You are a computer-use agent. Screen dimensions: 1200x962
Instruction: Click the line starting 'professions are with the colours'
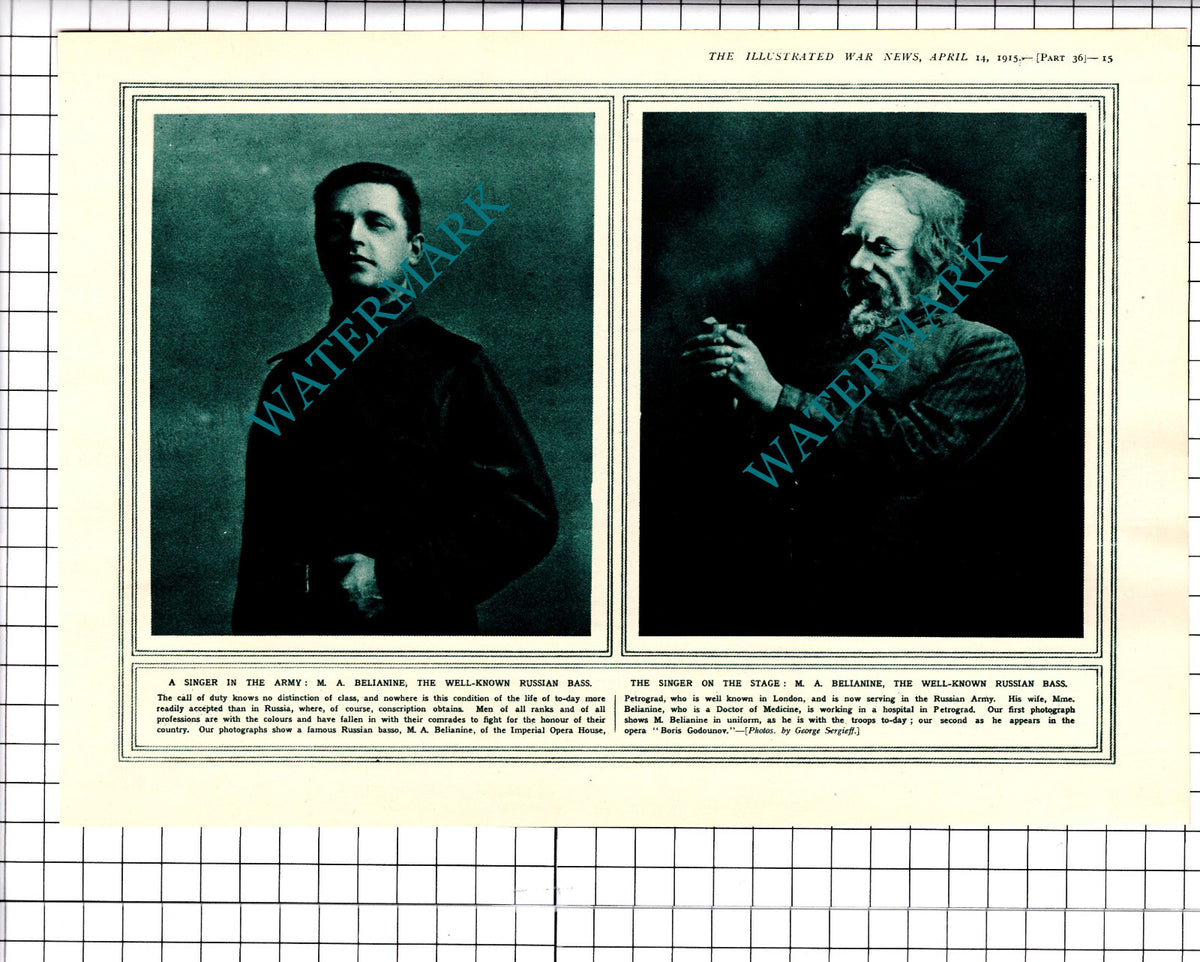tap(381, 720)
